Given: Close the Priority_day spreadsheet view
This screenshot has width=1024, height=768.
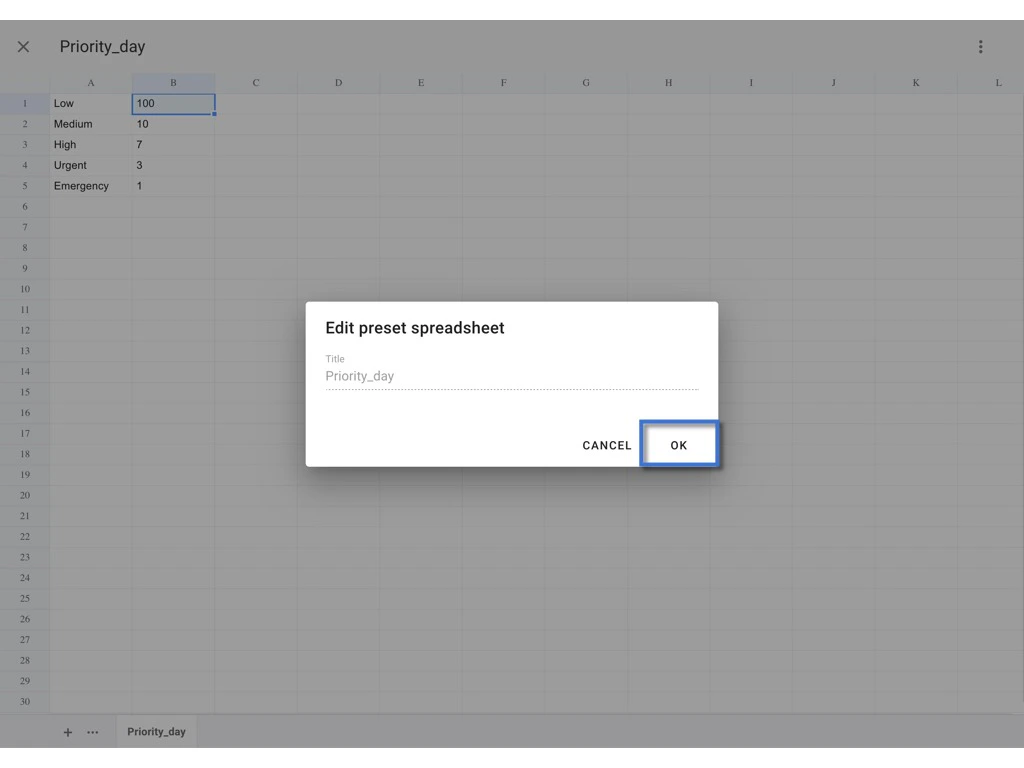Looking at the screenshot, I should [23, 46].
